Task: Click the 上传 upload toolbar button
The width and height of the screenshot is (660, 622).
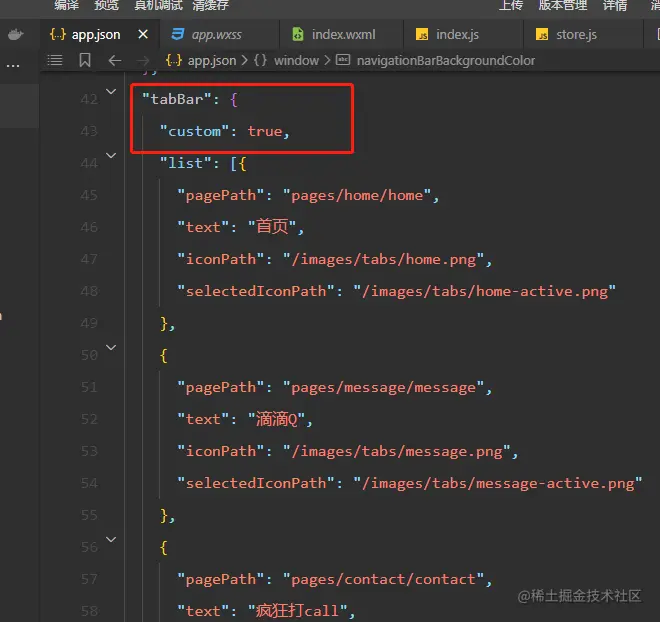Action: 511,5
